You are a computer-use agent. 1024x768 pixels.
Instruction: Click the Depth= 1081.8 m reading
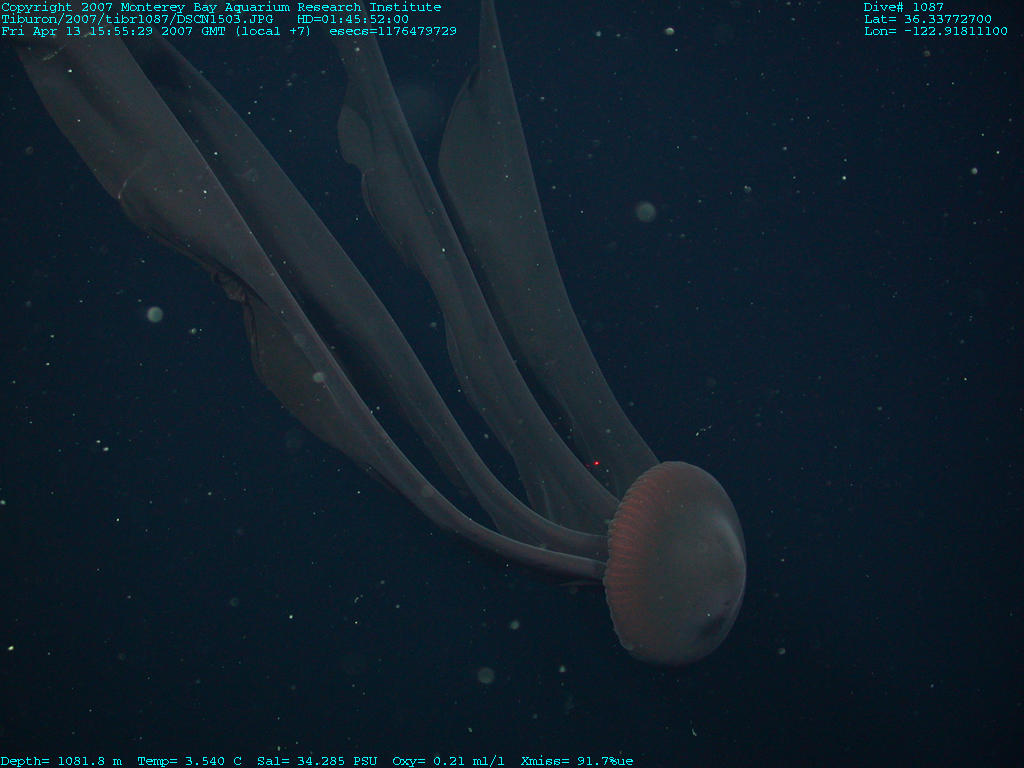click(61, 761)
